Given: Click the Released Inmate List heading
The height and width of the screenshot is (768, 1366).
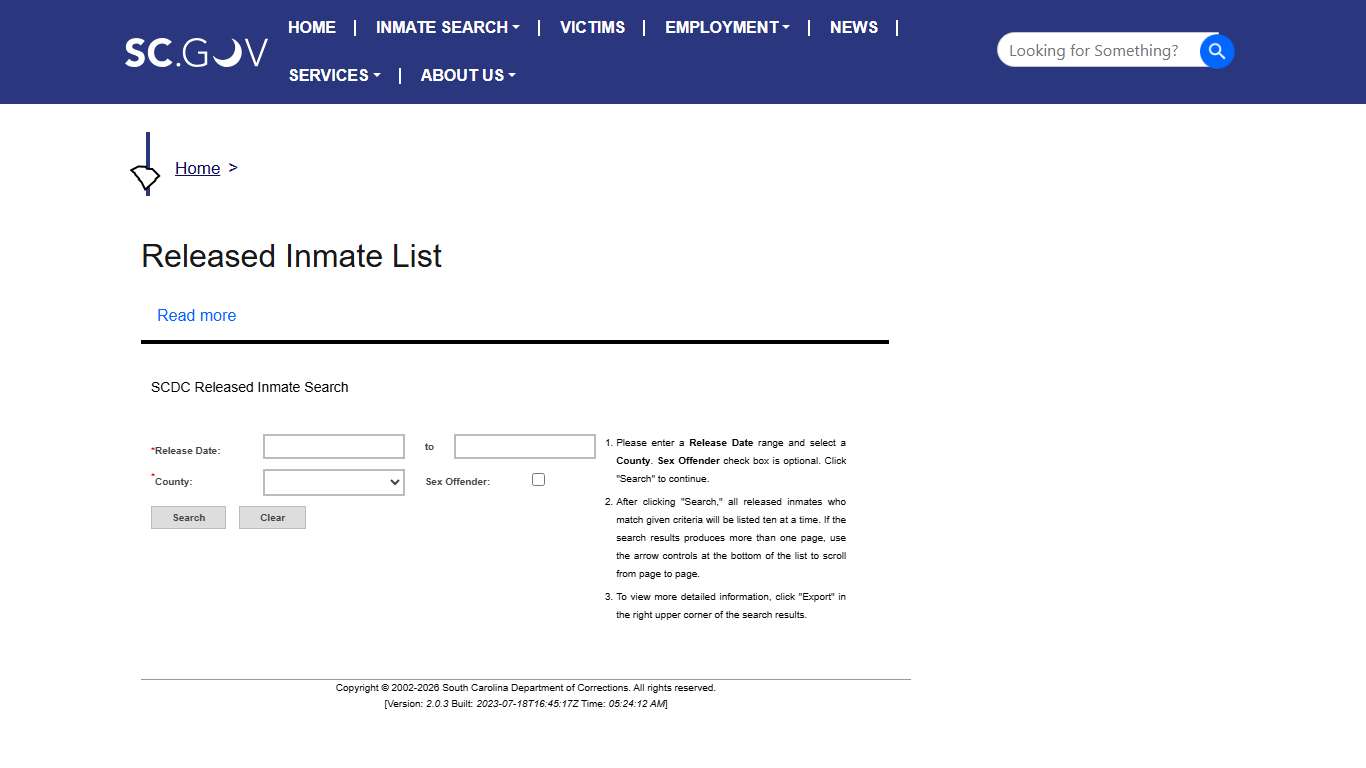Looking at the screenshot, I should point(291,256).
